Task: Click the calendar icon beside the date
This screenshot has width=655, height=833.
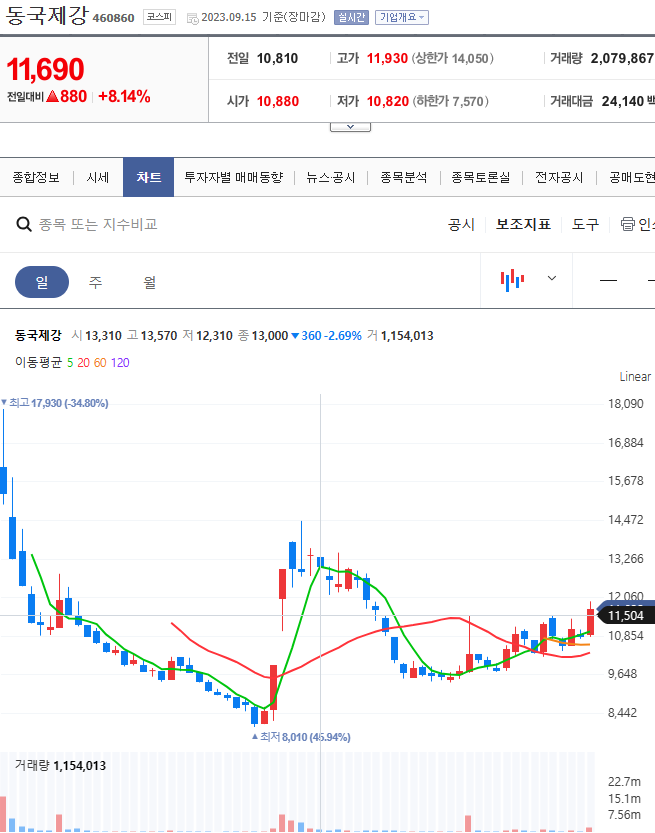Action: (192, 19)
